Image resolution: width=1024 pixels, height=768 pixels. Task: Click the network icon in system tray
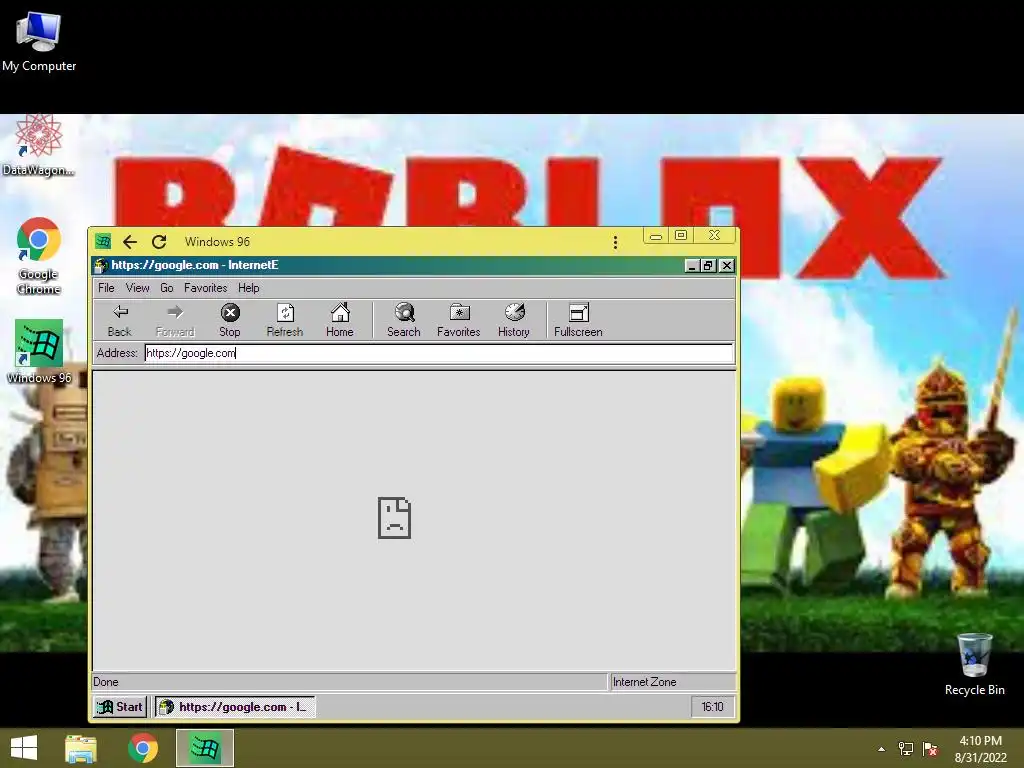pos(906,749)
